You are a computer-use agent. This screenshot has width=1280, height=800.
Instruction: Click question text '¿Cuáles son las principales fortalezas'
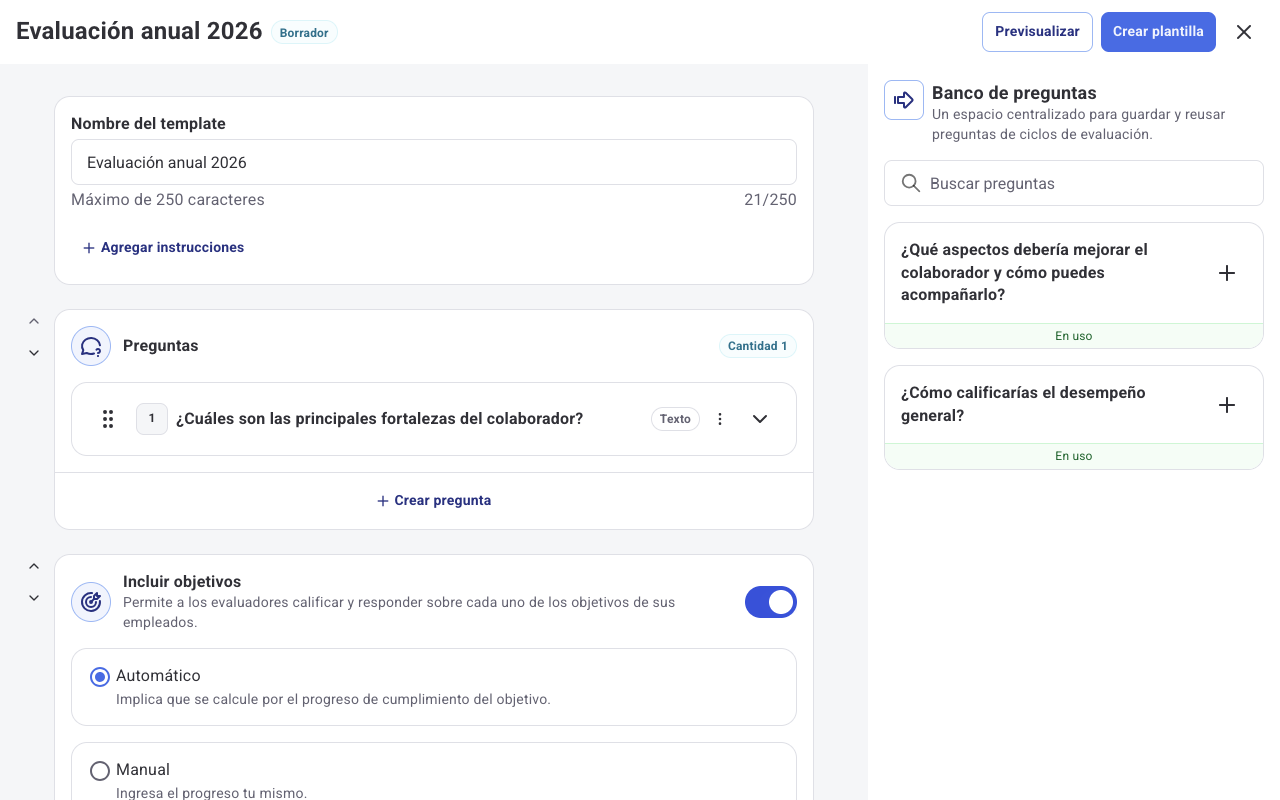379,419
